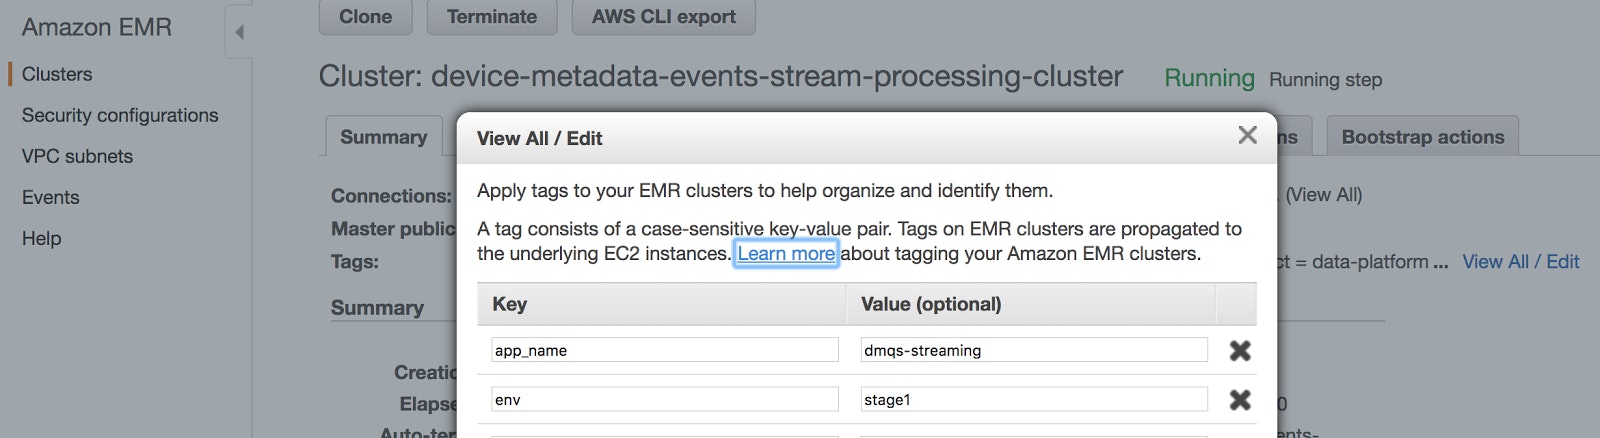
Task: Edit the dmqs-streaming value field
Action: (1033, 350)
